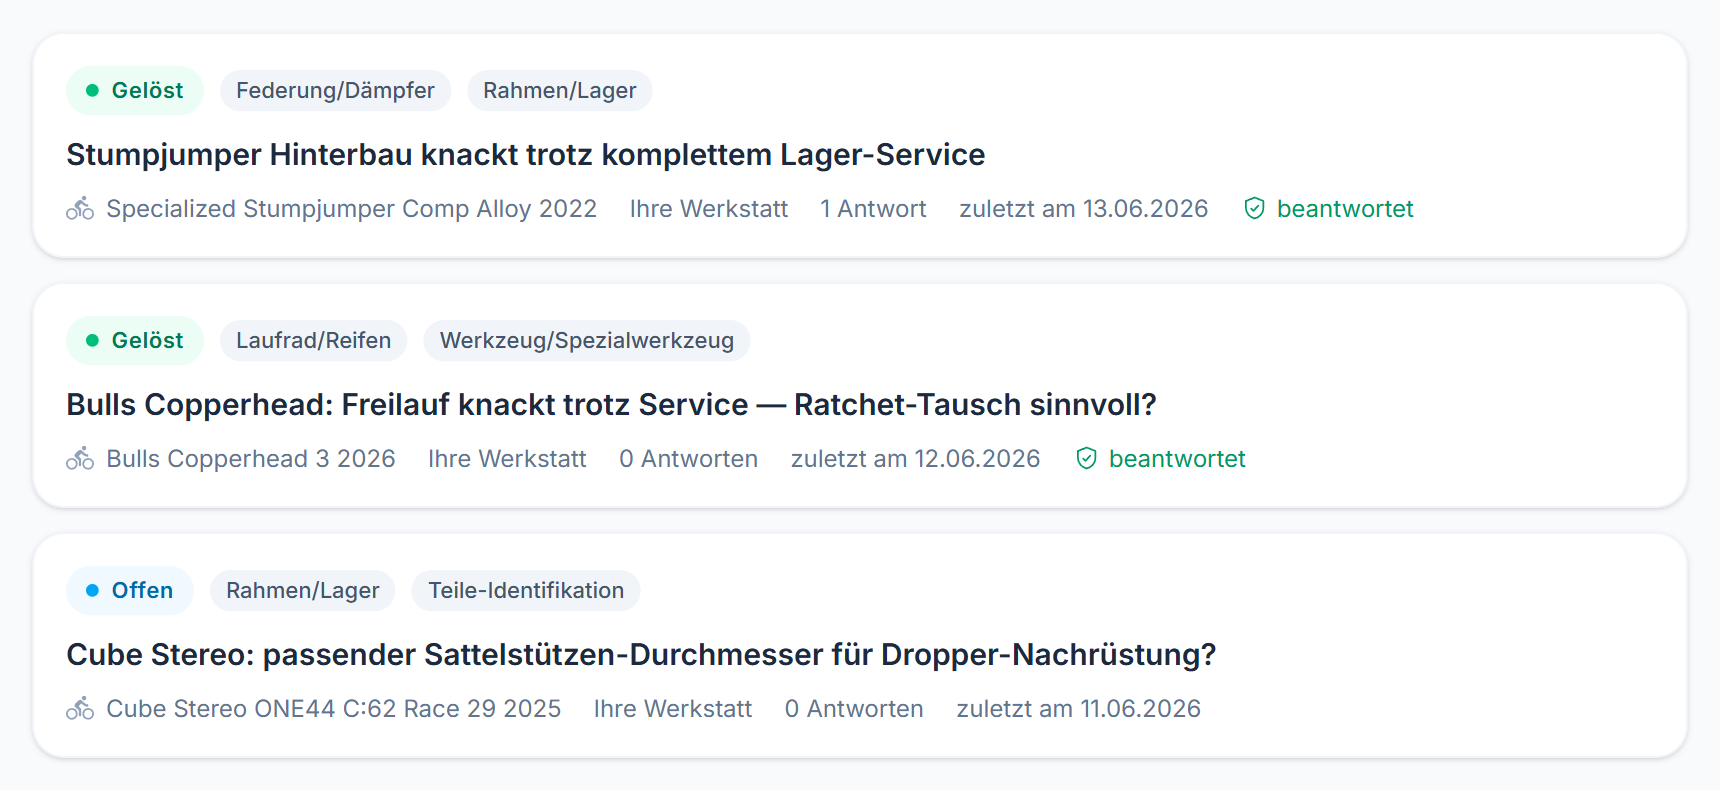Screen dimensions: 1720x790
Task: Open thread 'Stumpjumper Hinterbau knackt trotz komplettem Lager-Service'
Action: [525, 155]
